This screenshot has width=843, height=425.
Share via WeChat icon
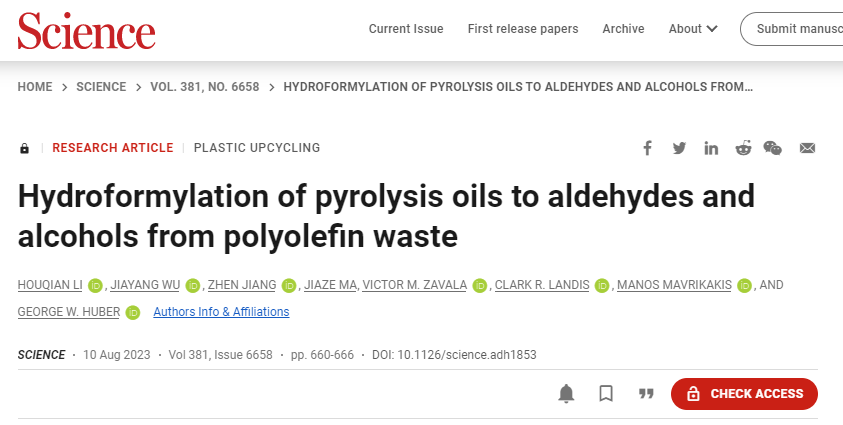pyautogui.click(x=773, y=148)
